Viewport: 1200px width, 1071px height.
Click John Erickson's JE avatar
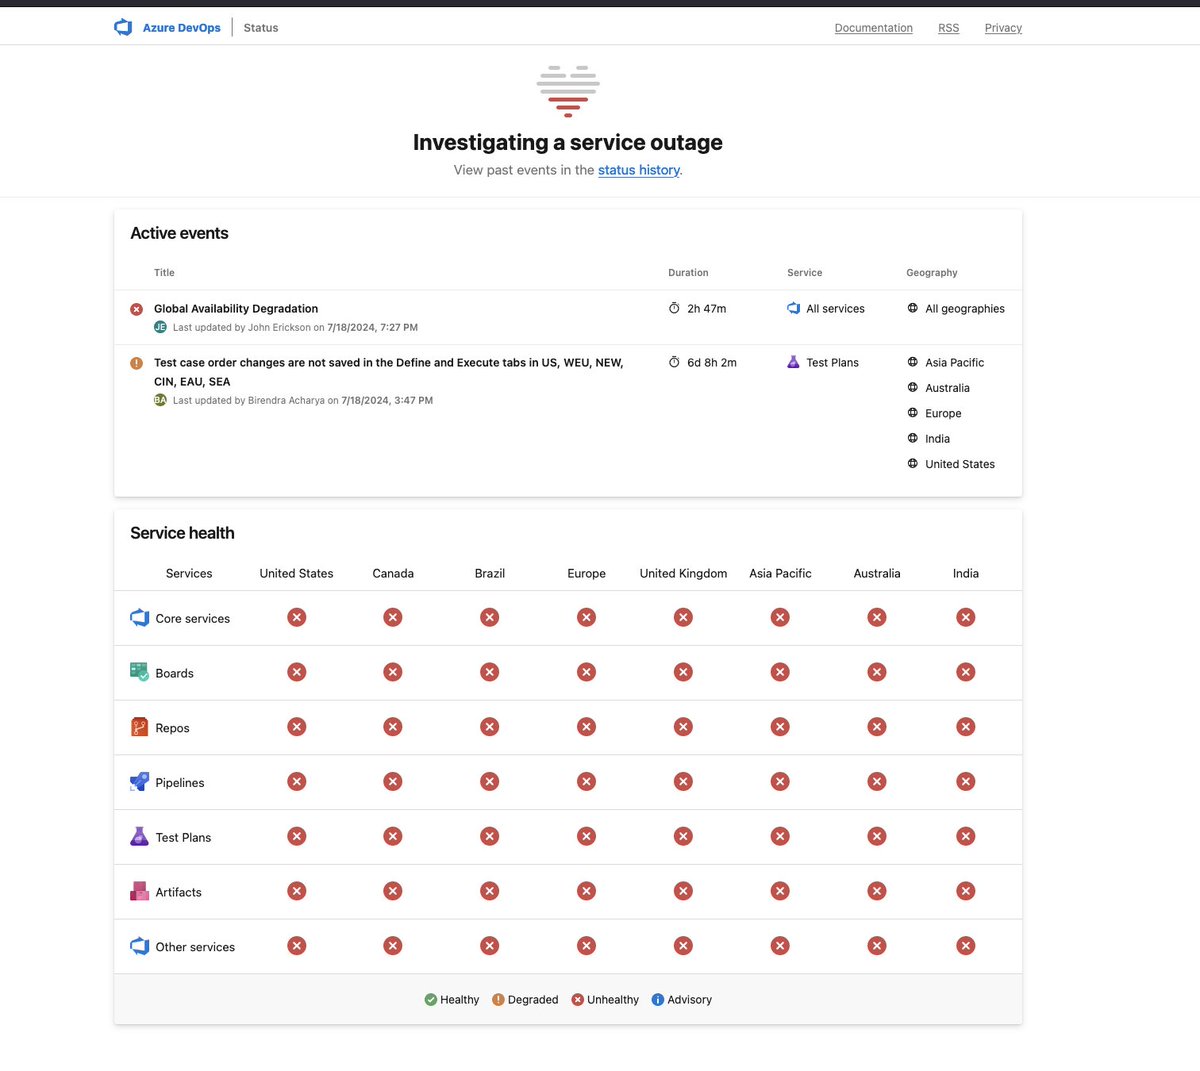(x=160, y=327)
